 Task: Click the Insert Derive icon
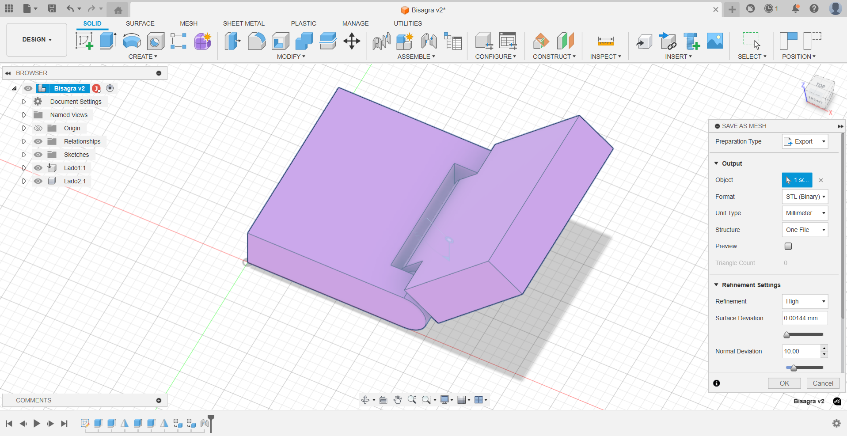pos(643,41)
